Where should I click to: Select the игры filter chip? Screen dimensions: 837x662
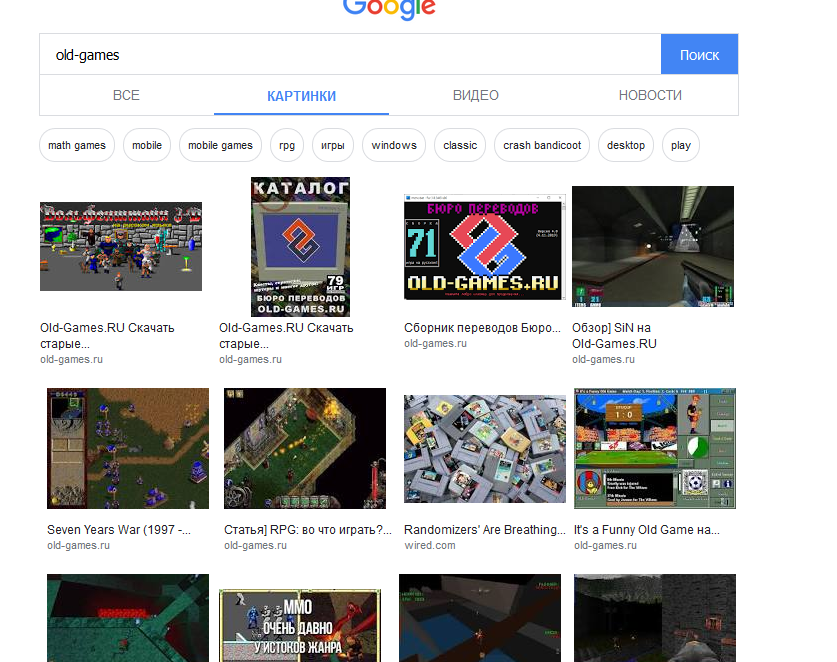click(333, 145)
